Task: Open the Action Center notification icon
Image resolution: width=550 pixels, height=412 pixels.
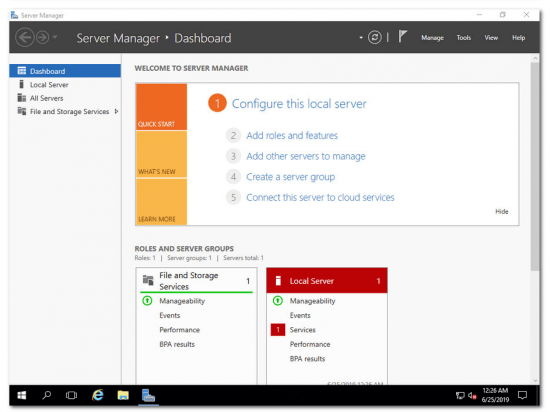Action: 522,396
